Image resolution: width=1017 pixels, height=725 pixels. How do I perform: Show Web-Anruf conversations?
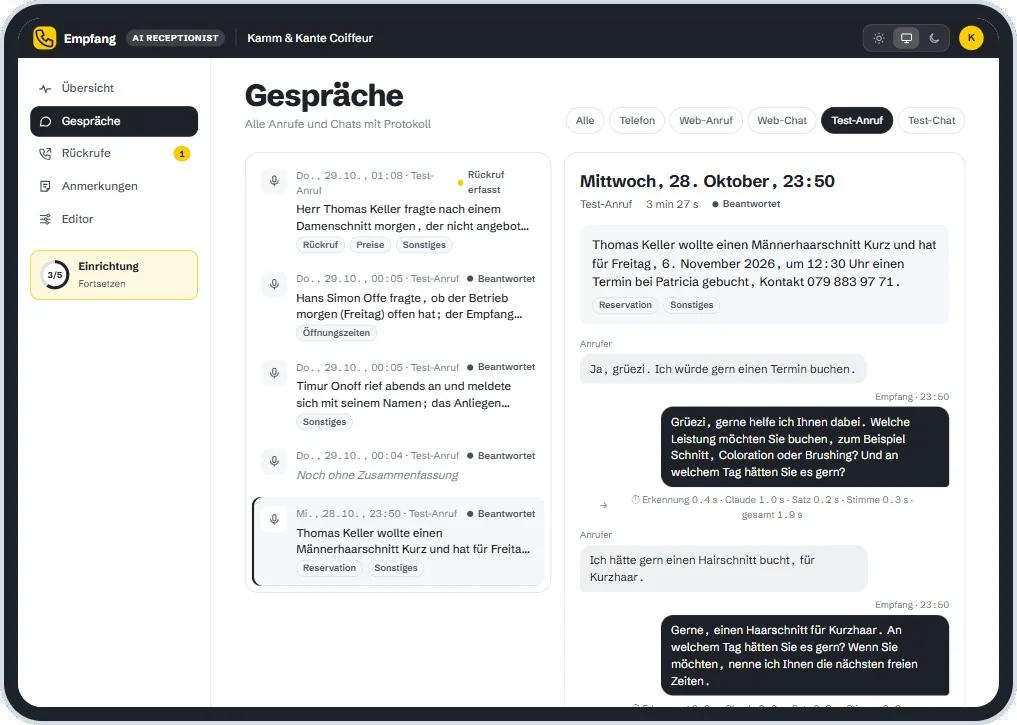[x=706, y=121]
